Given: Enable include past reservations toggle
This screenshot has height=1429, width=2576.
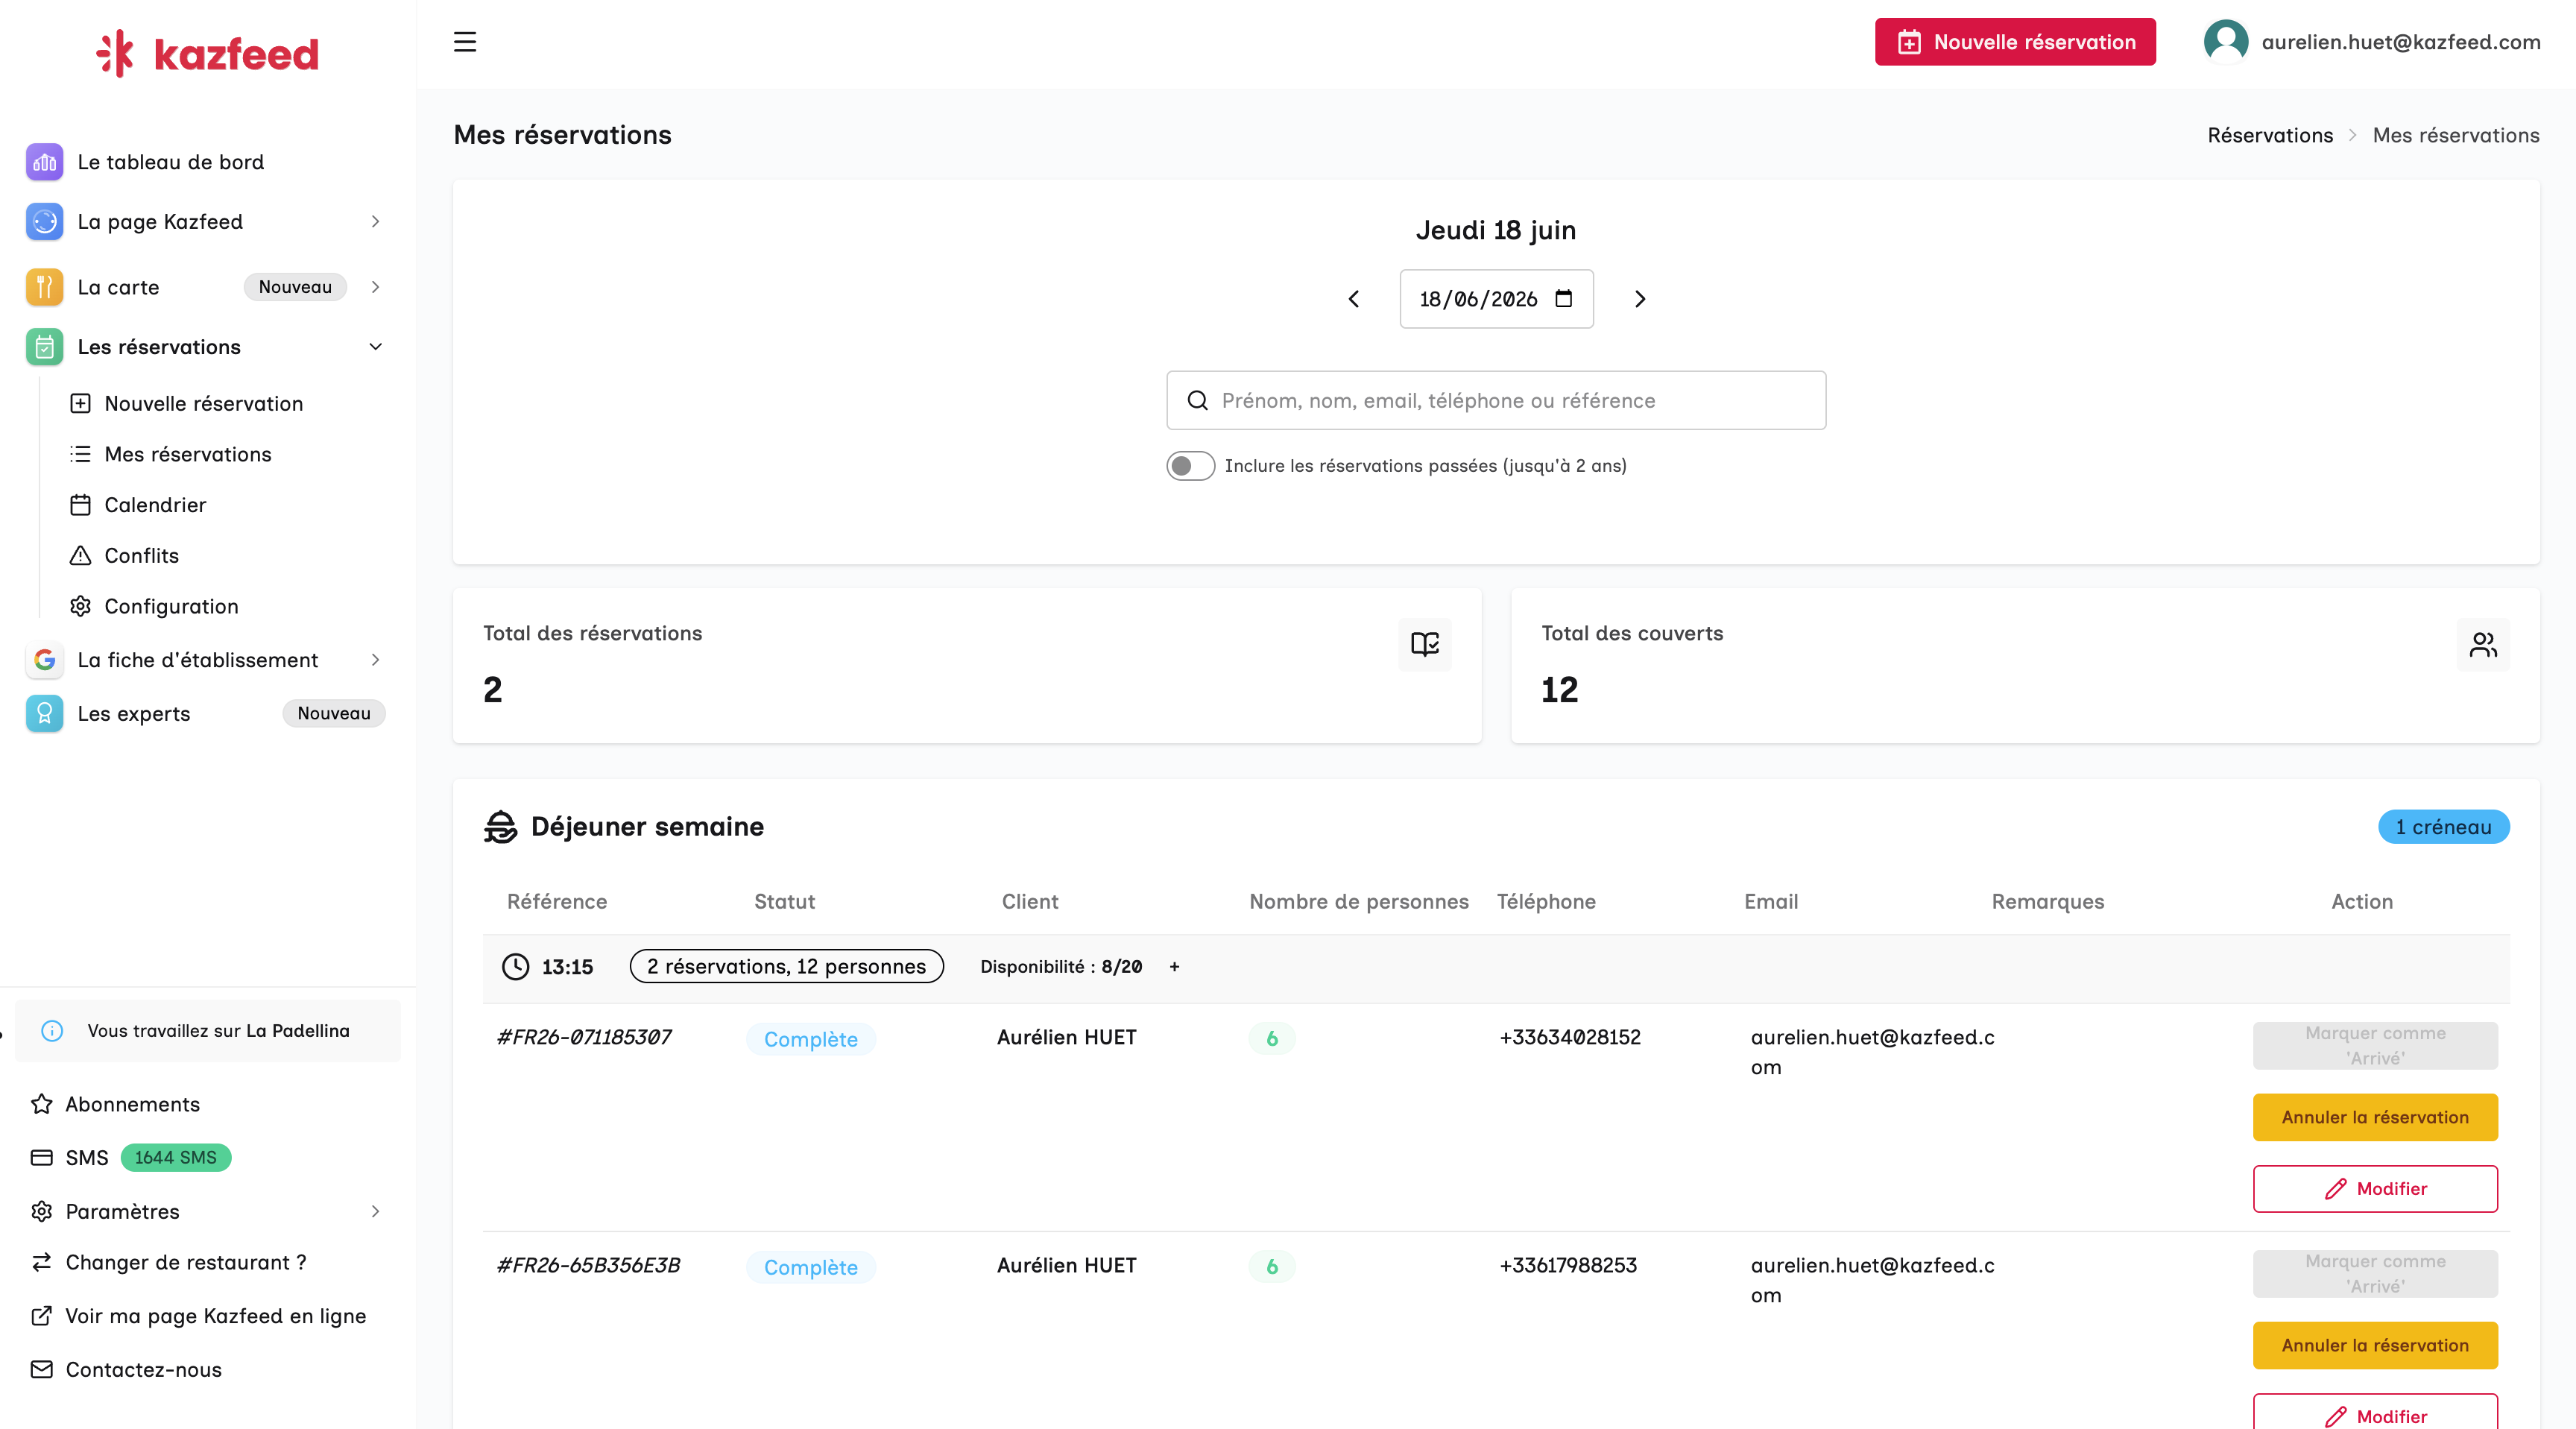Looking at the screenshot, I should [1190, 466].
